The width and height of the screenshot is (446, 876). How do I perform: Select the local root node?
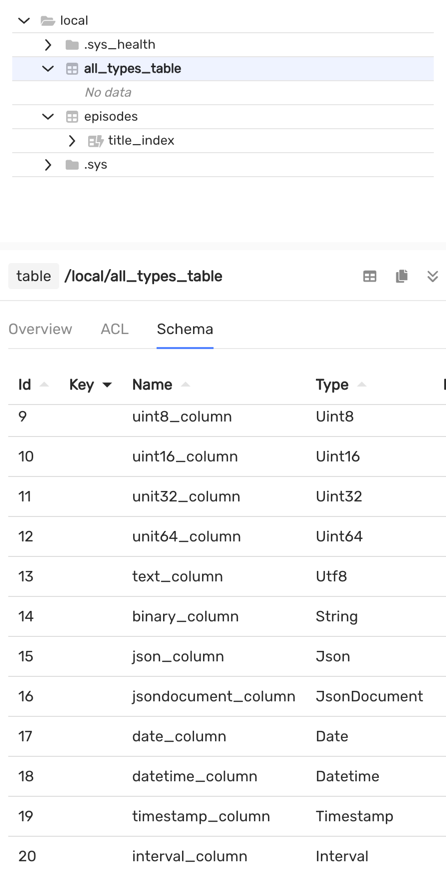pos(74,21)
